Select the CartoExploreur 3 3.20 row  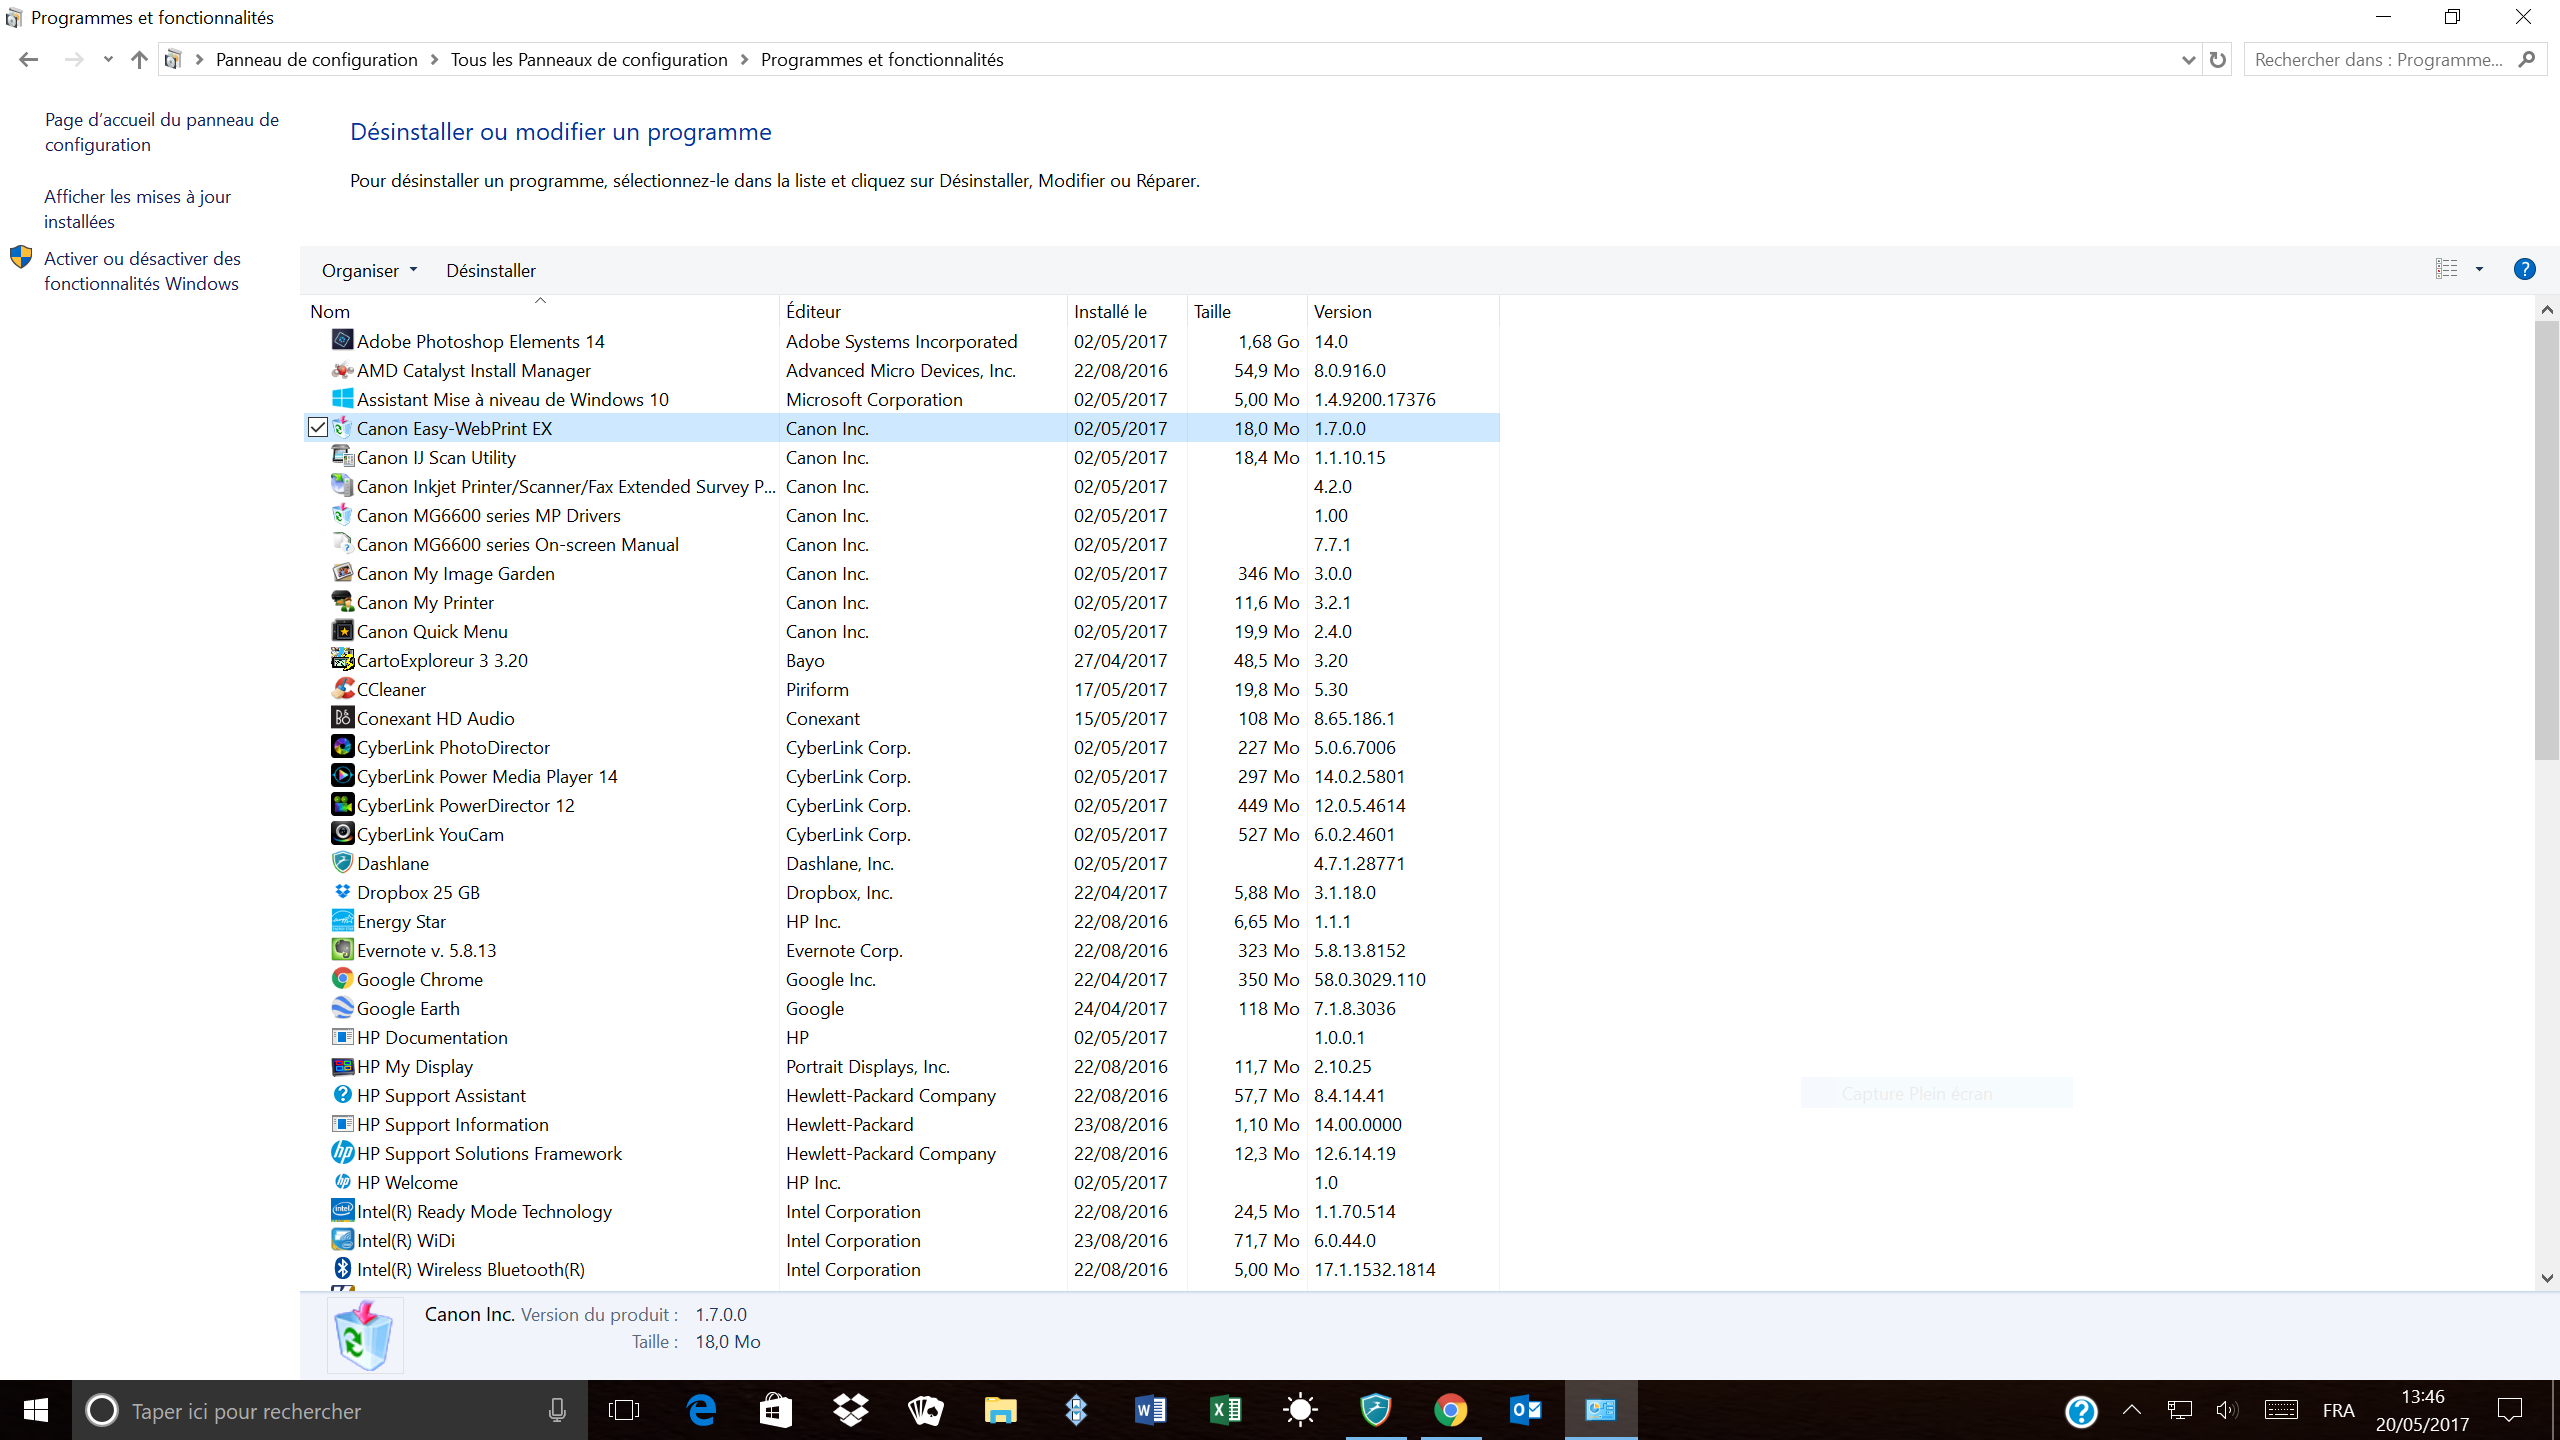900,660
